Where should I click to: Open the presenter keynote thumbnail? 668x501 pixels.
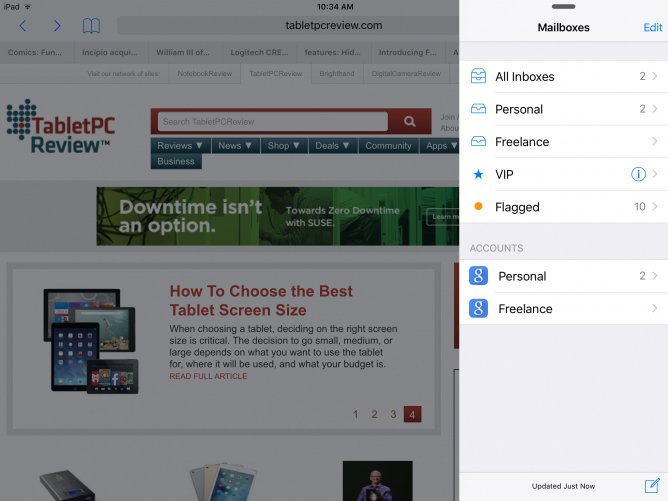click(377, 481)
